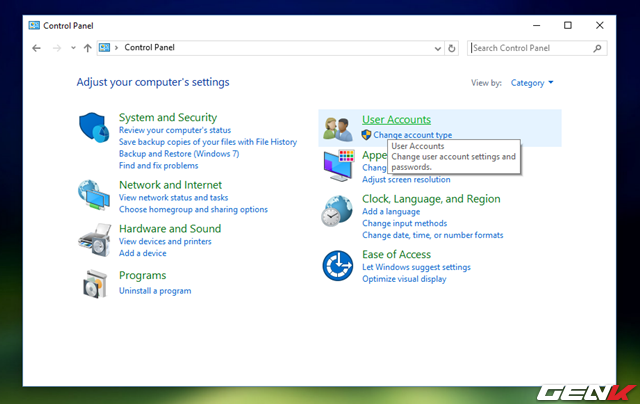Open the Hardware and Sound printer icon
The height and width of the screenshot is (404, 640).
point(95,240)
